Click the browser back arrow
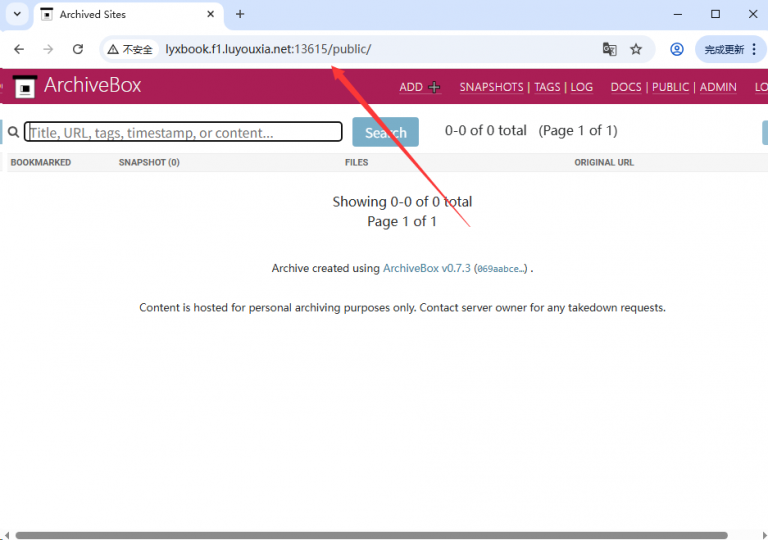This screenshot has height=540, width=768. (x=19, y=49)
